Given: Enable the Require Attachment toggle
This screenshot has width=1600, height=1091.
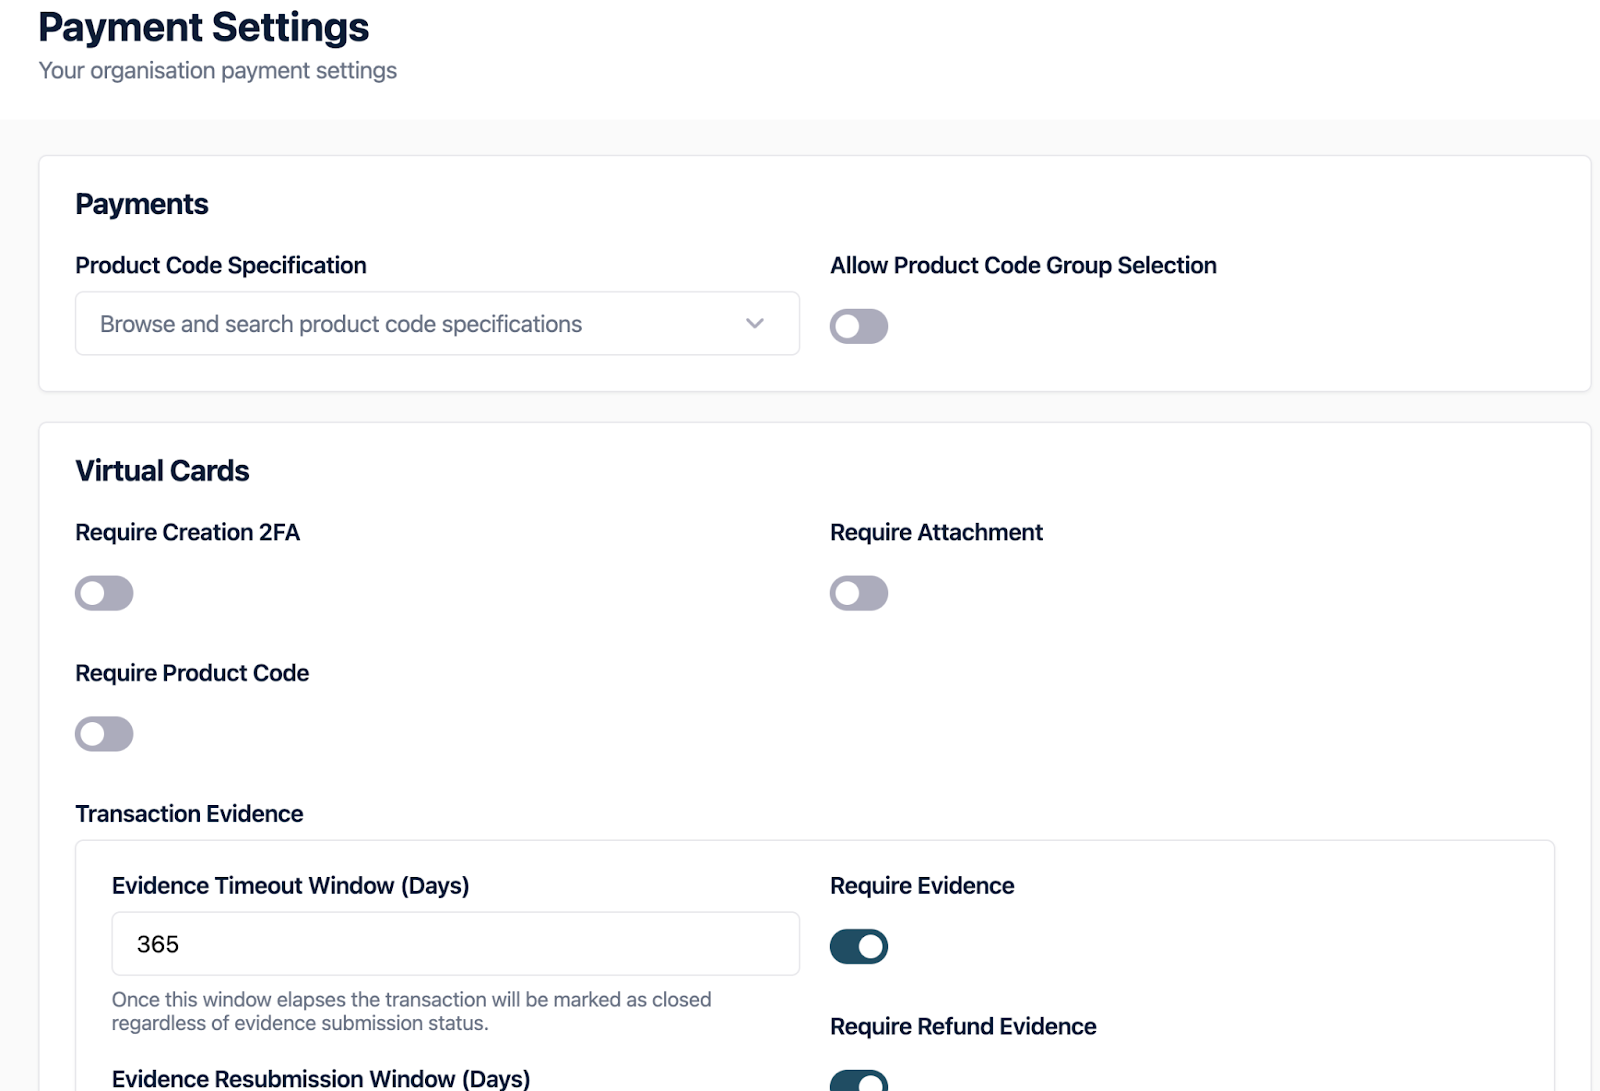Looking at the screenshot, I should click(858, 593).
